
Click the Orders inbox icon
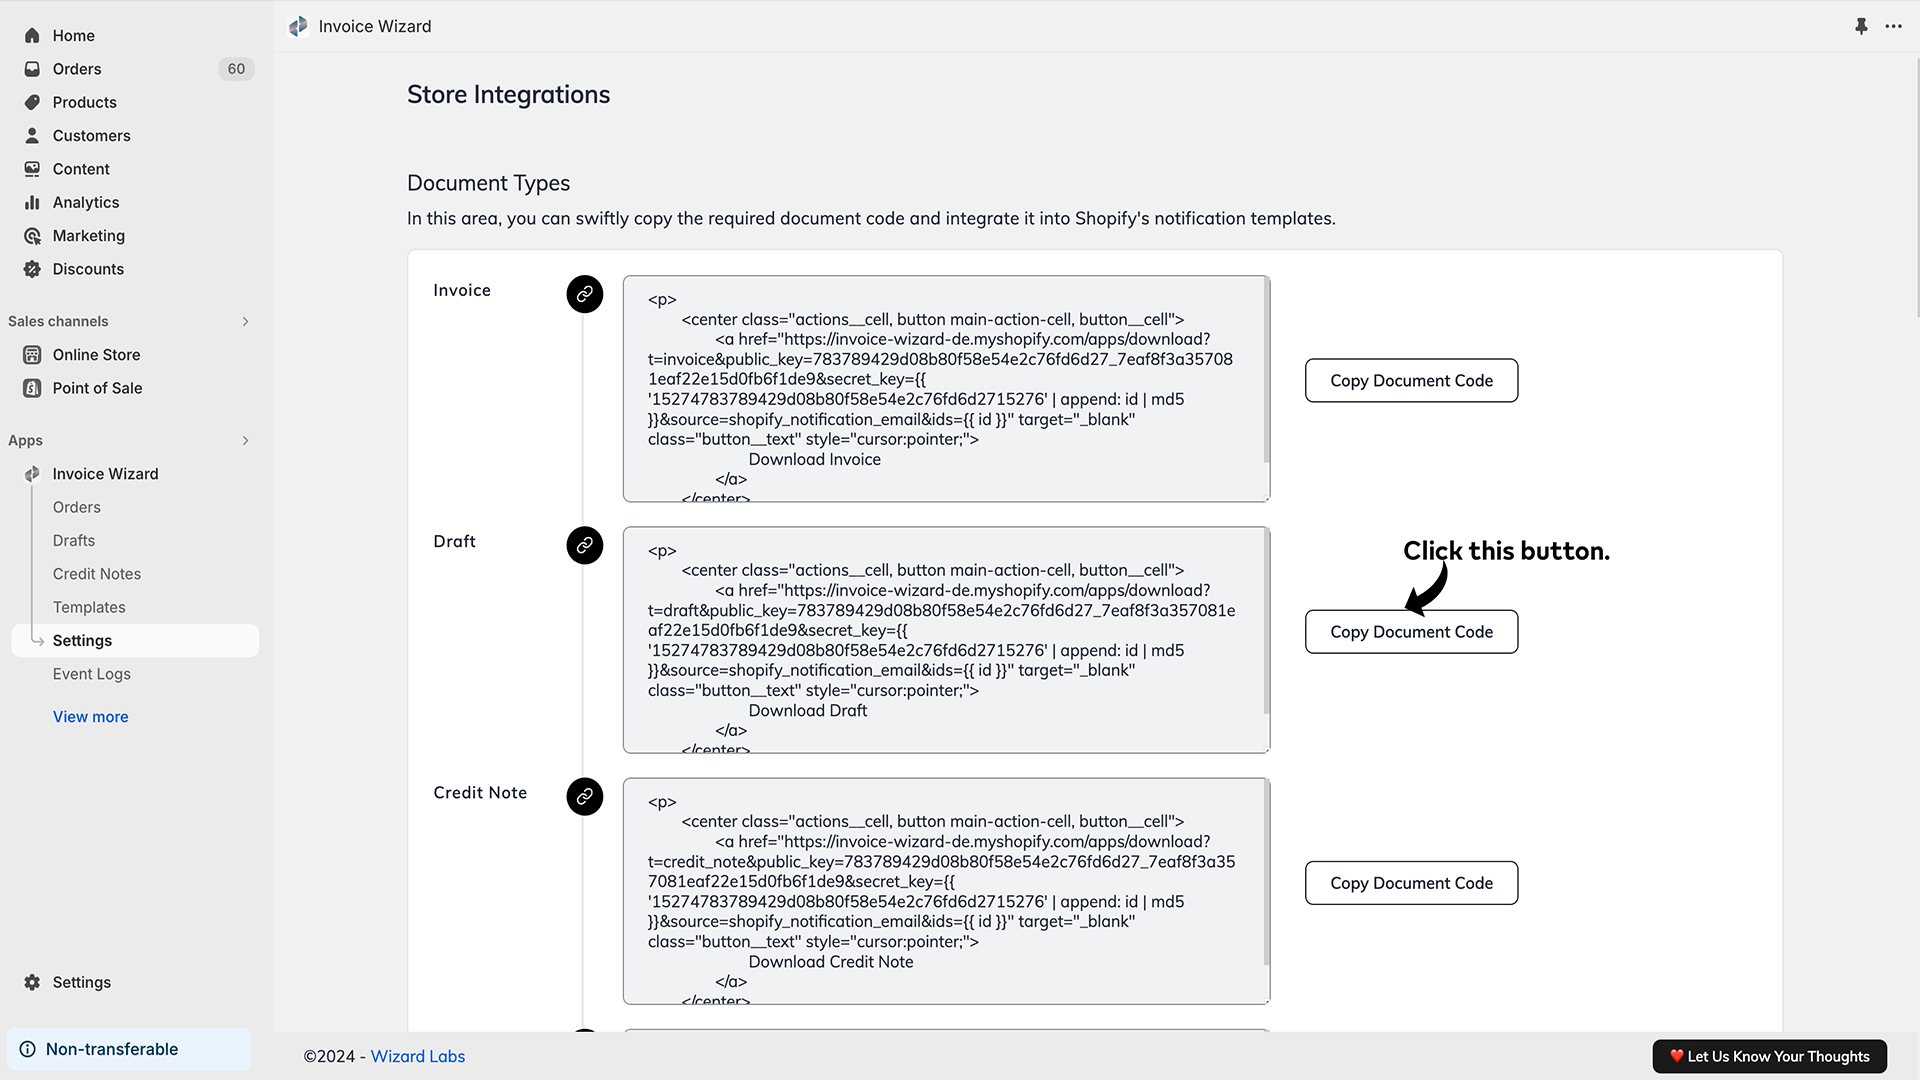(32, 69)
